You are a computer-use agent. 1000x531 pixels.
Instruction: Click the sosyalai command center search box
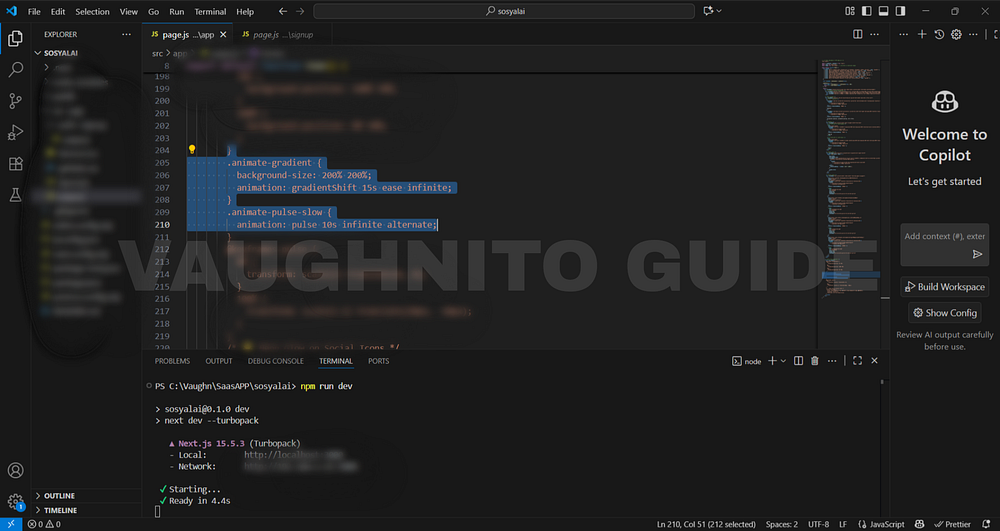pos(504,11)
